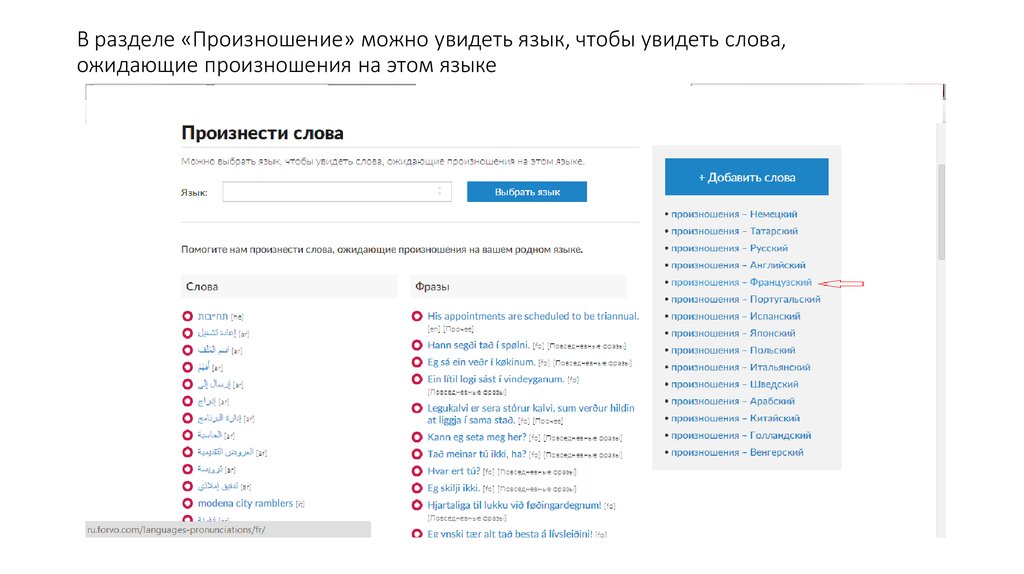Open phrase 'Eg sá ein veðr í køkinum.'
Image resolution: width=1024 pixels, height=574 pixels.
pyautogui.click(x=481, y=362)
